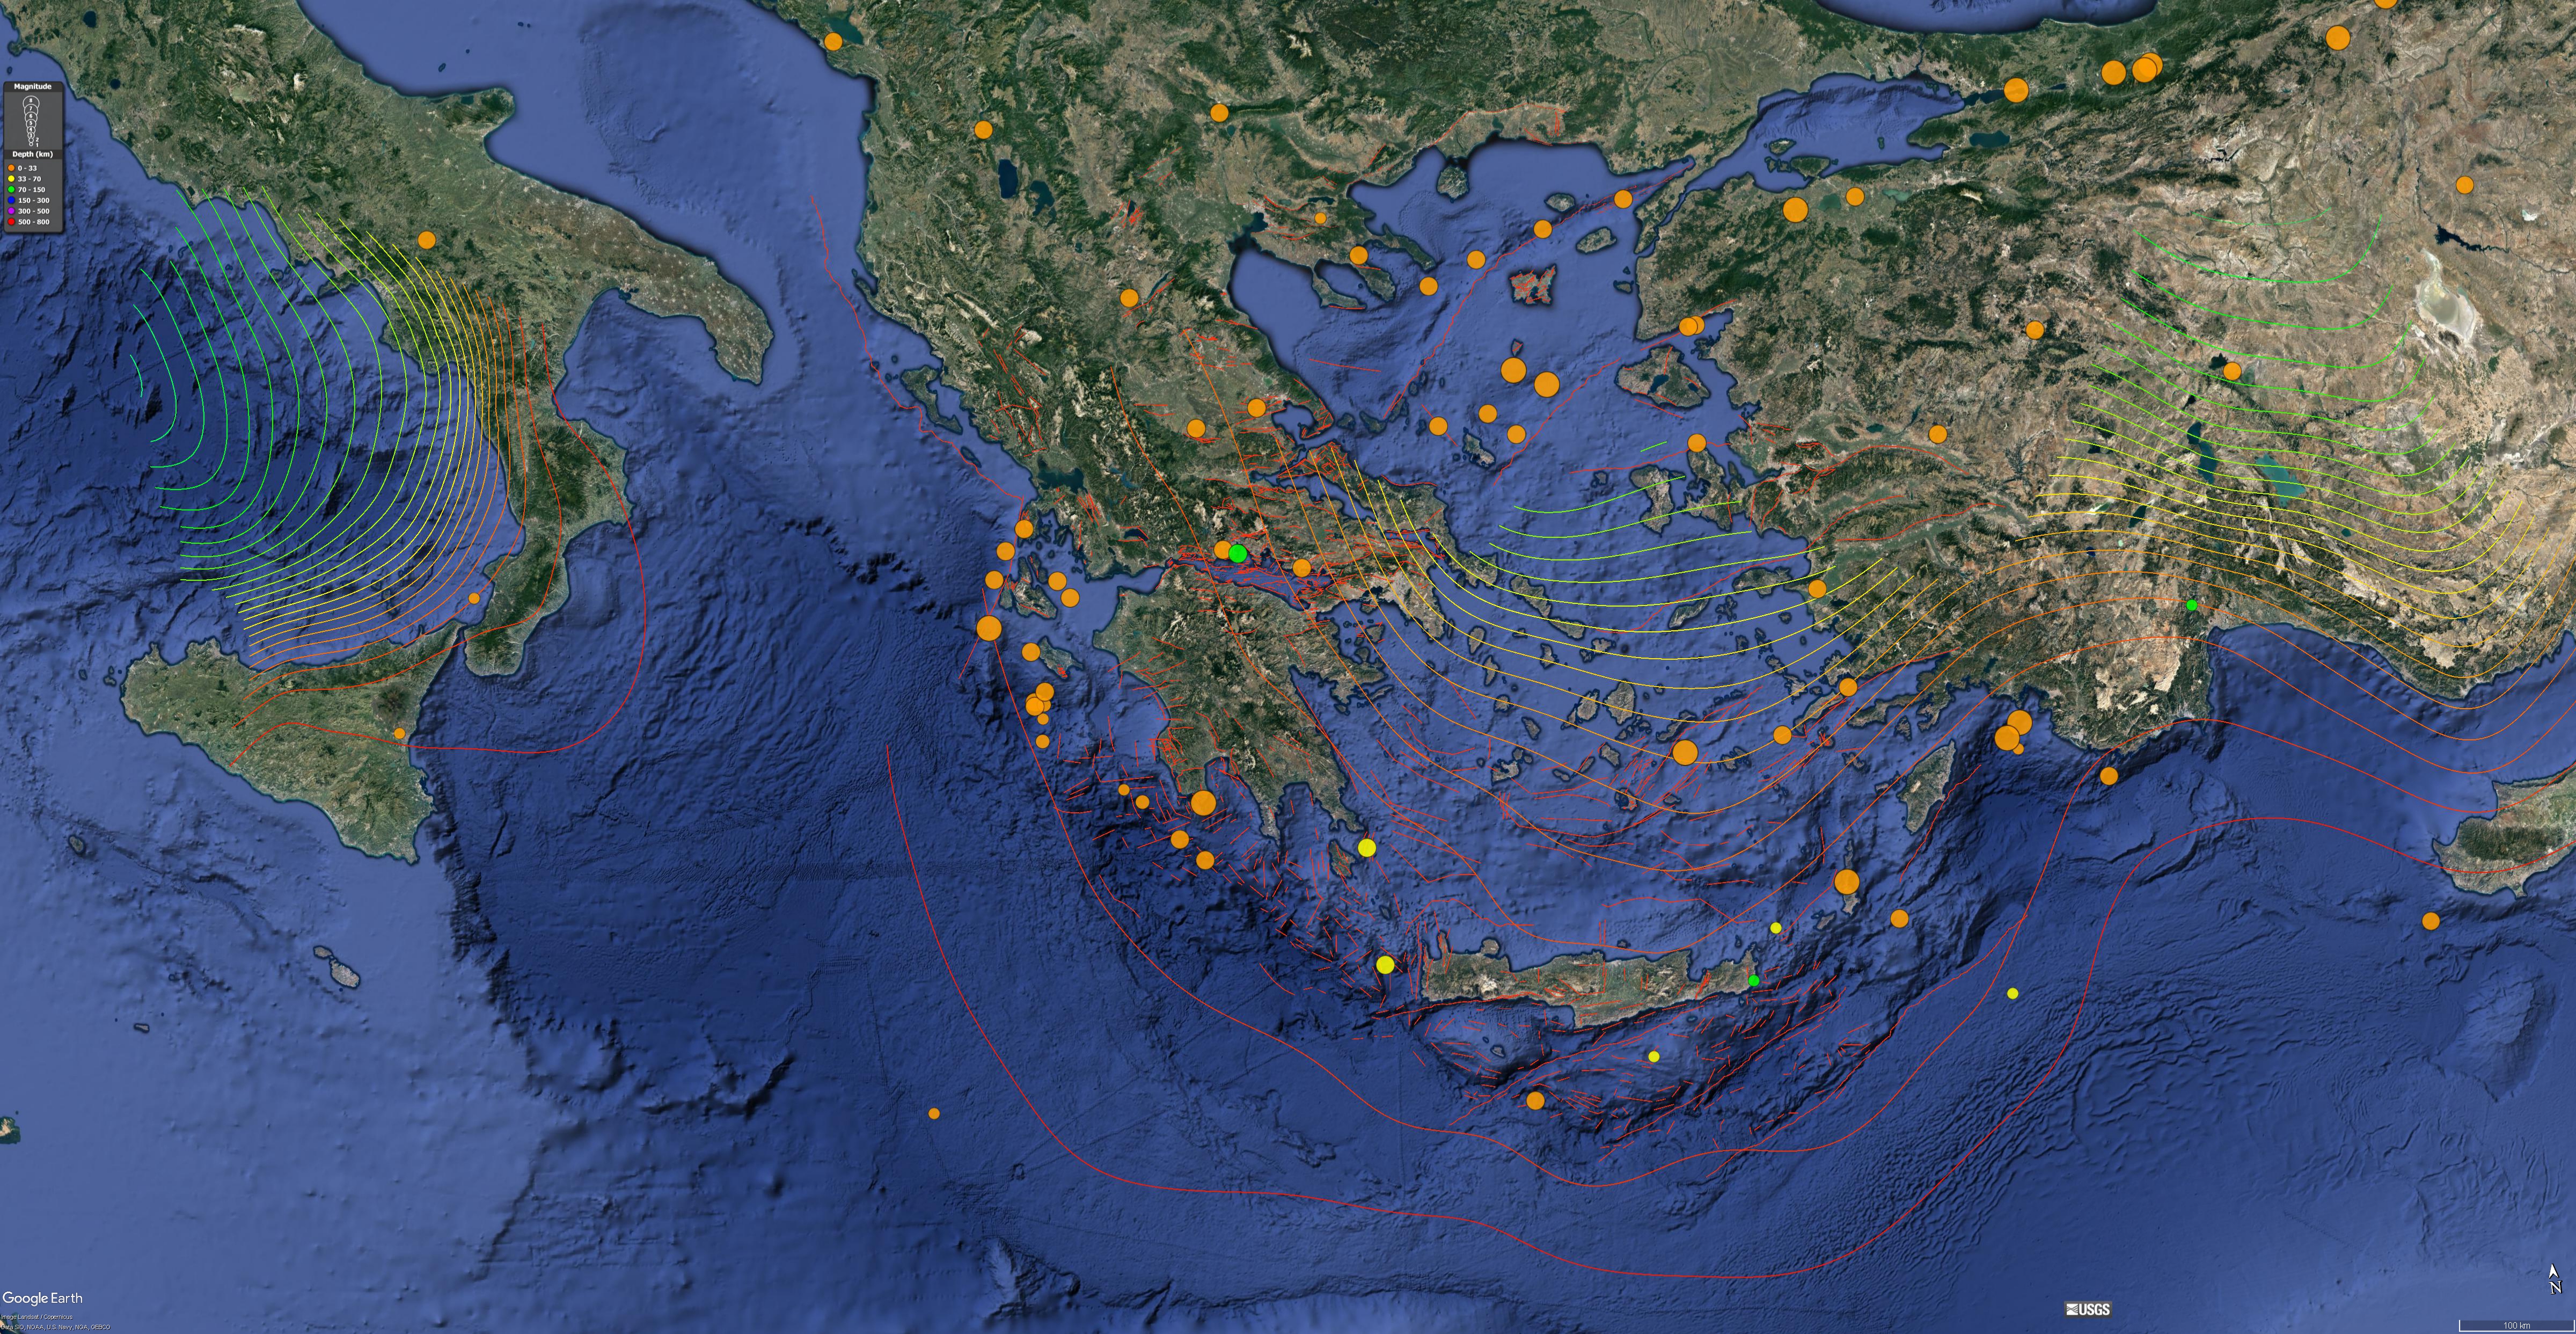2576x1334 pixels.
Task: Click the yellow earthquake marker southeast of Peloponnese
Action: click(1367, 848)
